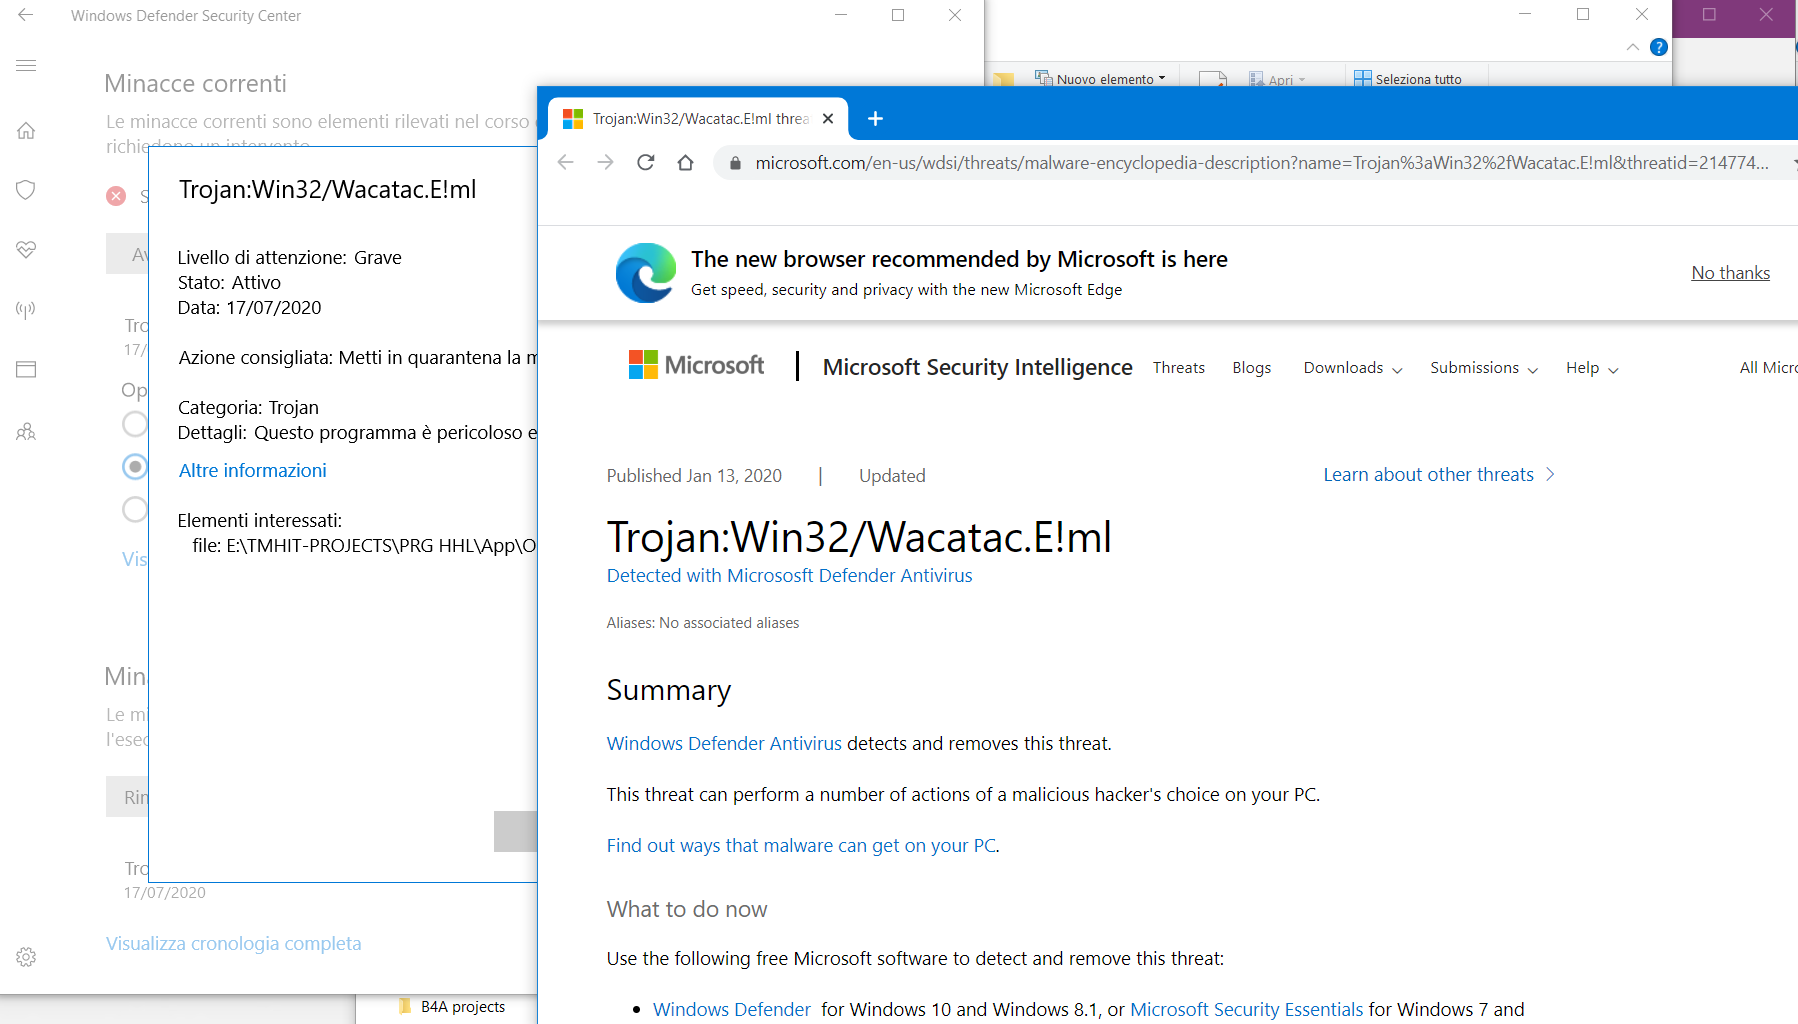This screenshot has width=1798, height=1024.
Task: Click Minacce correnti heading
Action: [195, 84]
